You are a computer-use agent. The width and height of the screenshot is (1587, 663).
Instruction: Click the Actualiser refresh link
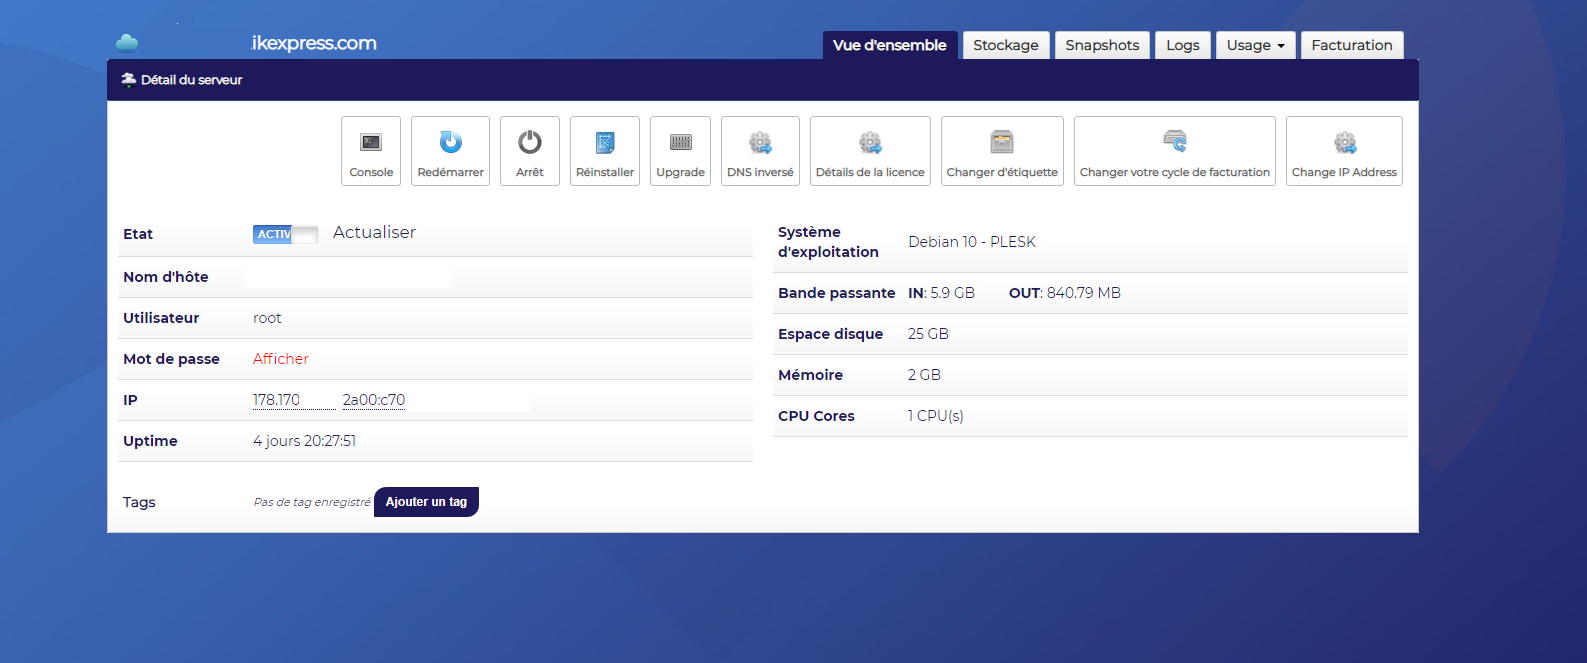click(x=374, y=232)
